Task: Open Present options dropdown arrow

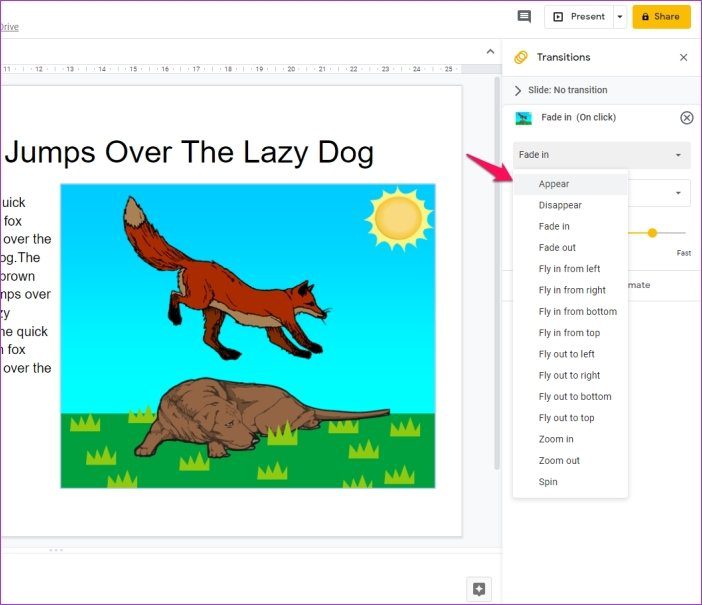Action: [x=620, y=17]
